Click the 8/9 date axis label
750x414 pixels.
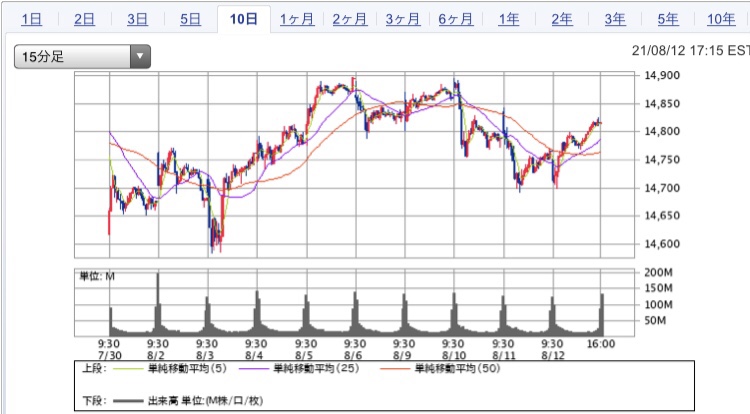pyautogui.click(x=402, y=356)
